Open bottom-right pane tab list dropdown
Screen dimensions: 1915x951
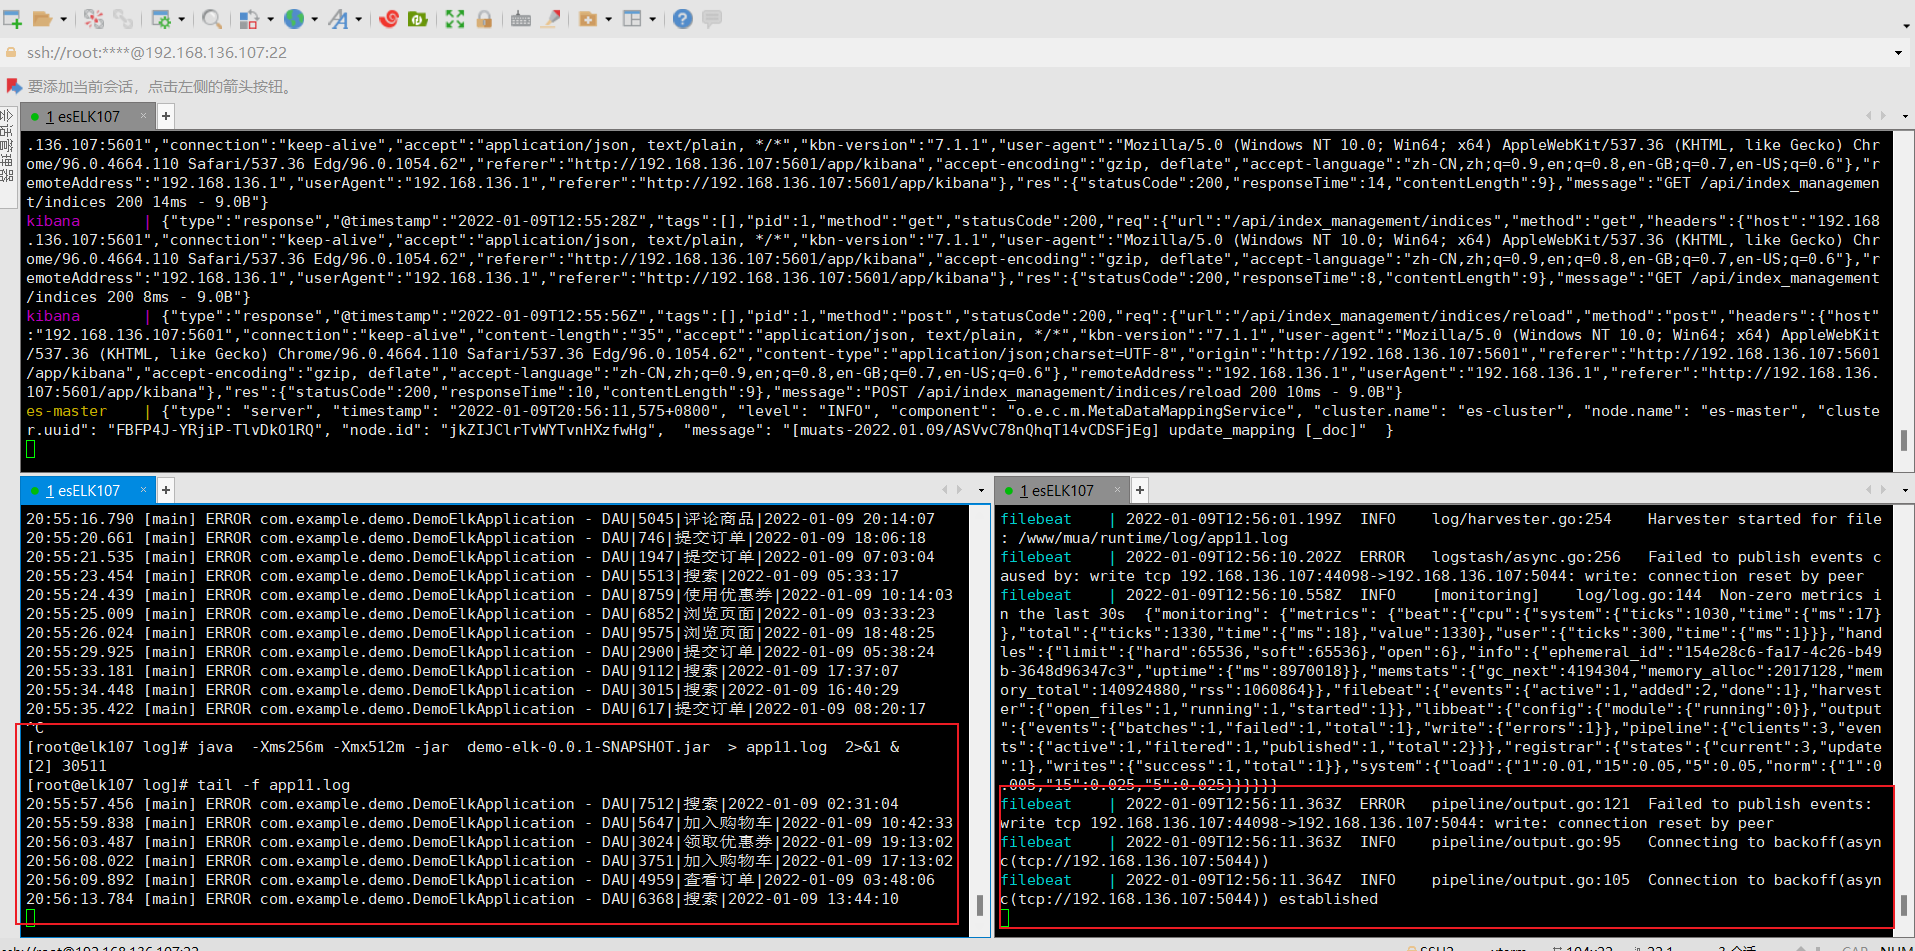click(x=1906, y=491)
